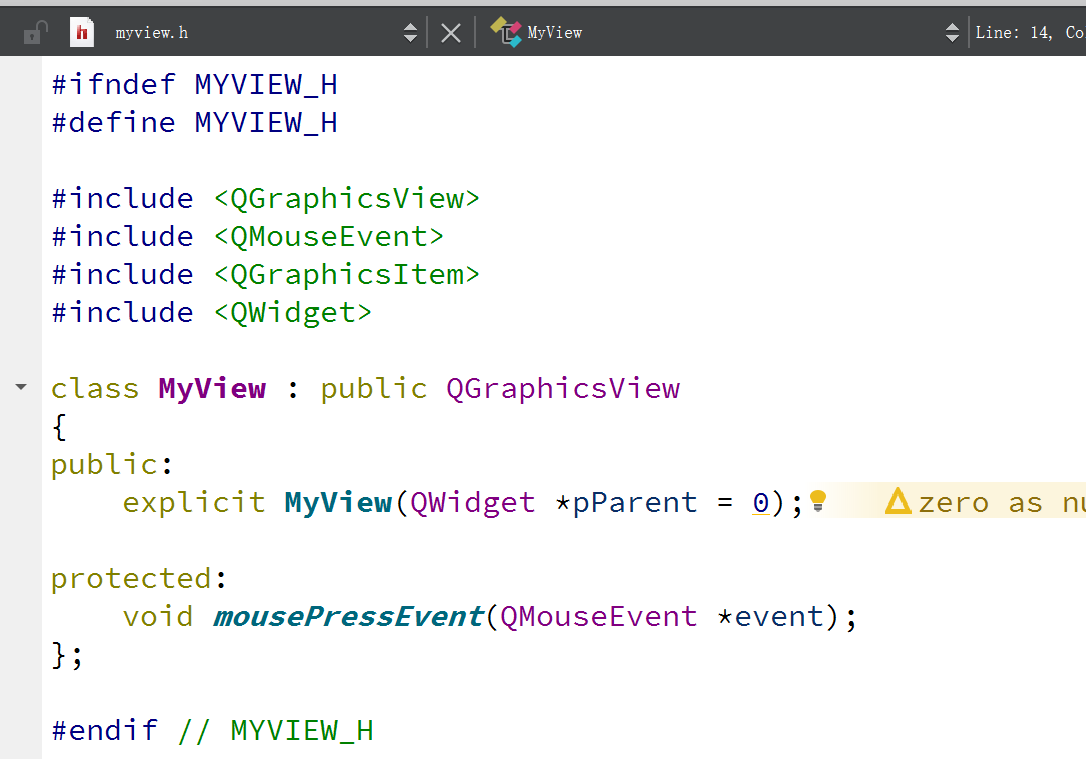Click the down arrow of the symbol selector
The image size is (1086, 759).
(951, 37)
